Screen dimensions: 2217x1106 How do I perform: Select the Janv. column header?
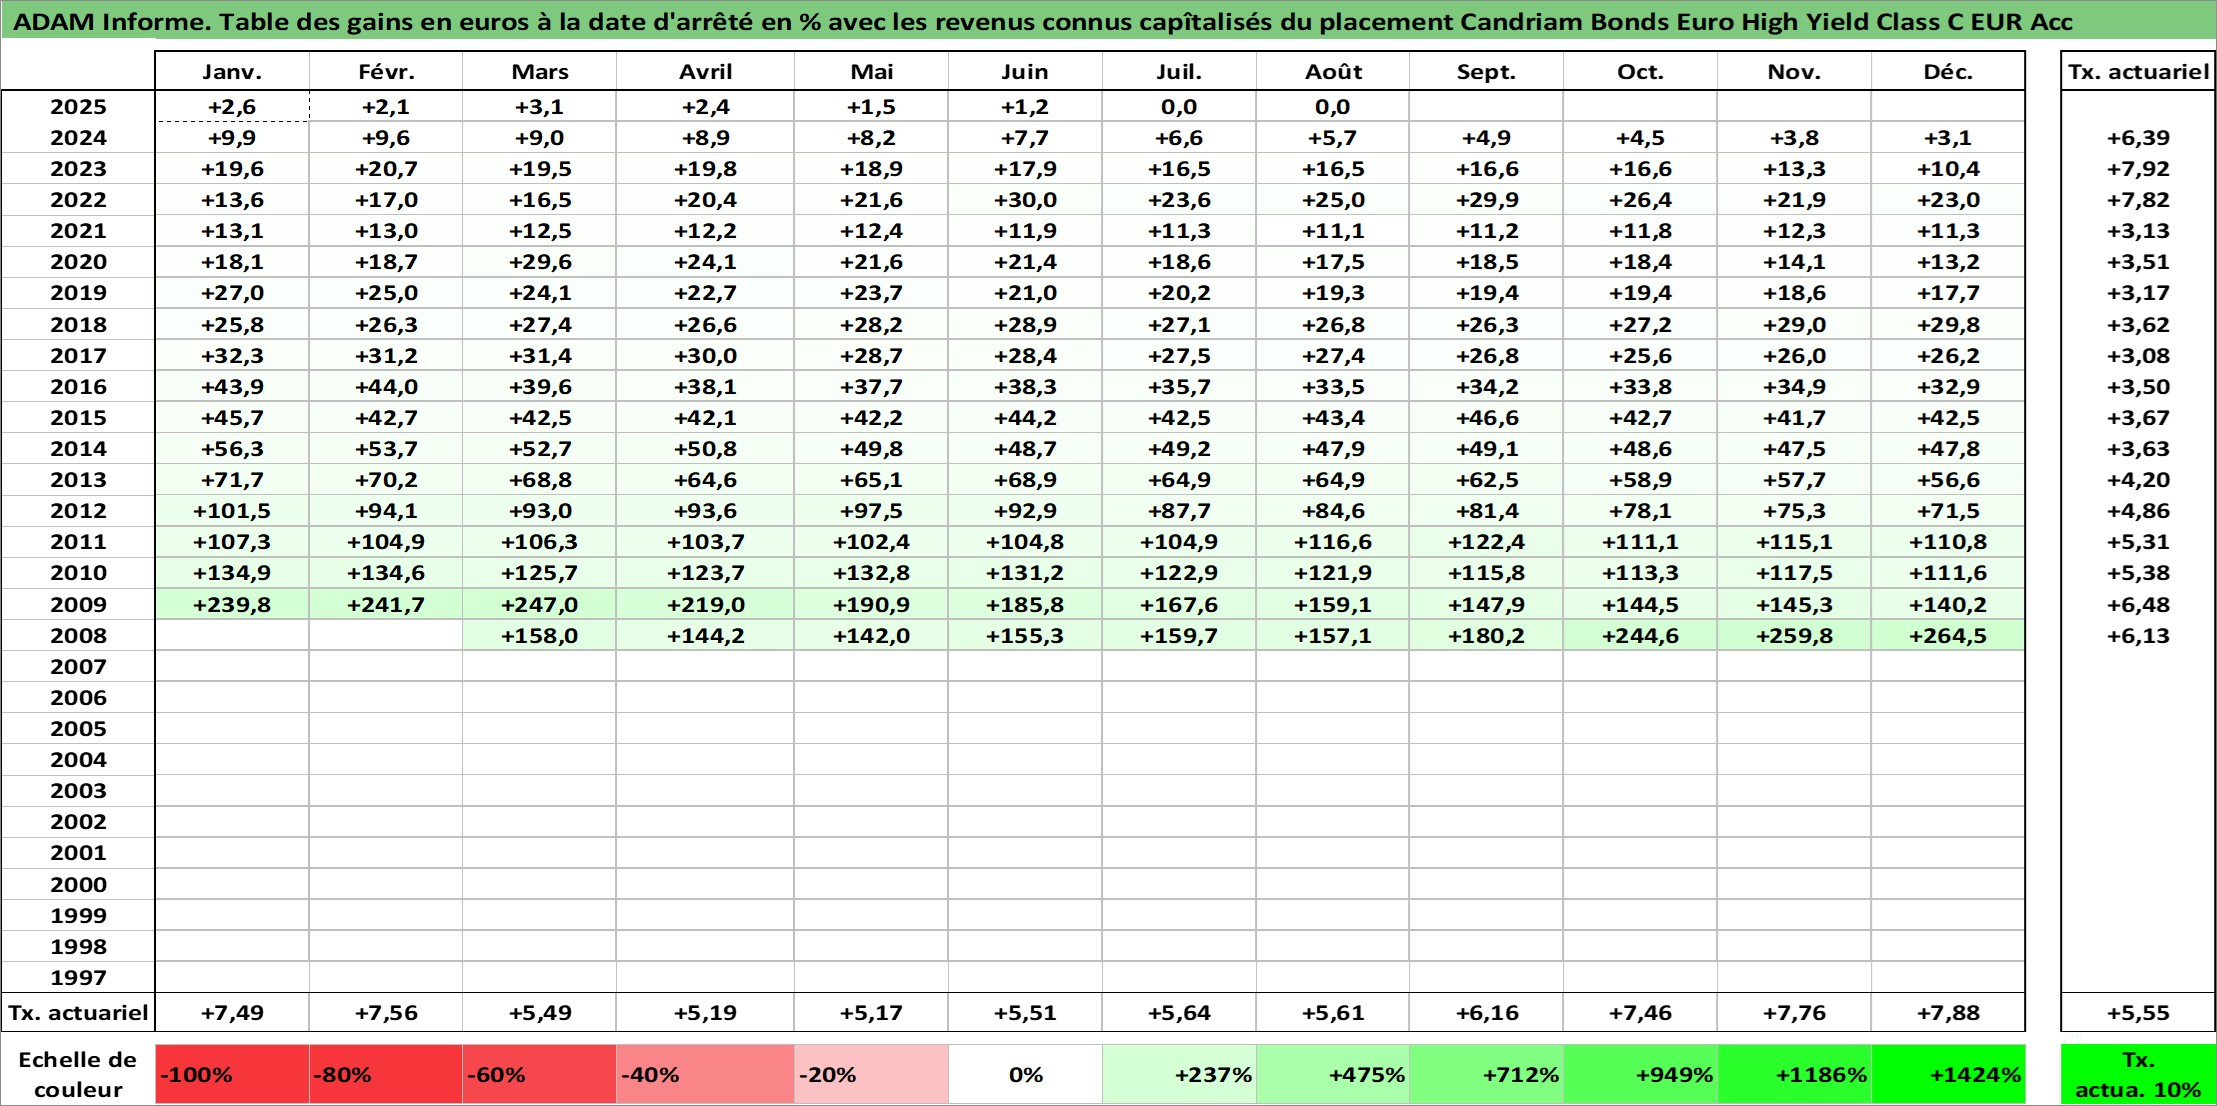[x=232, y=72]
